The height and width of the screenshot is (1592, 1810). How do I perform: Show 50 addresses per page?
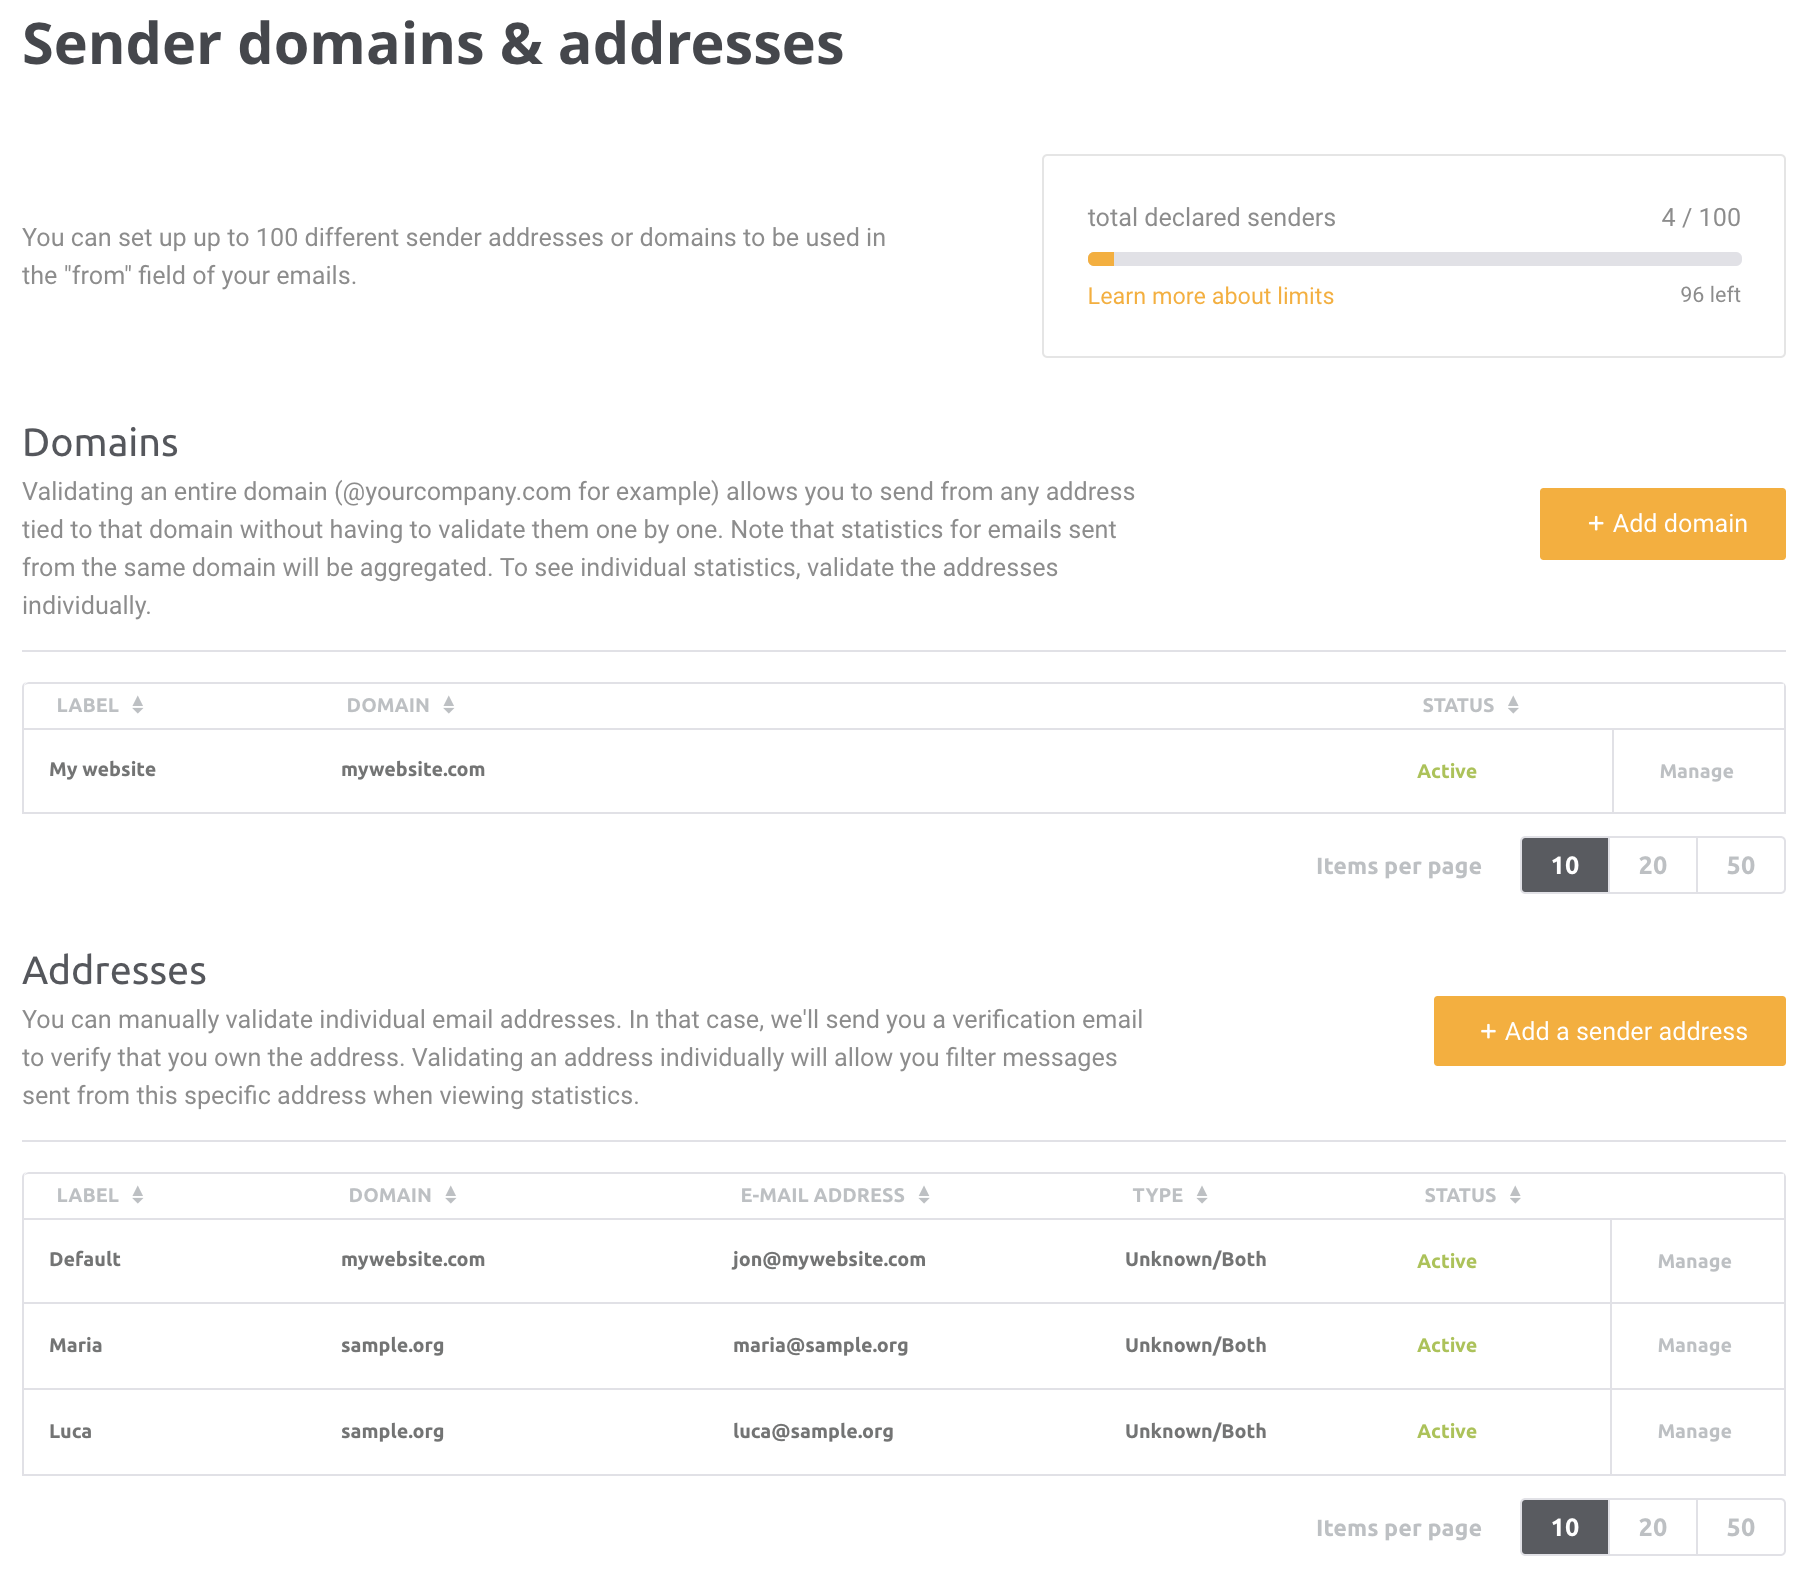click(x=1741, y=1527)
